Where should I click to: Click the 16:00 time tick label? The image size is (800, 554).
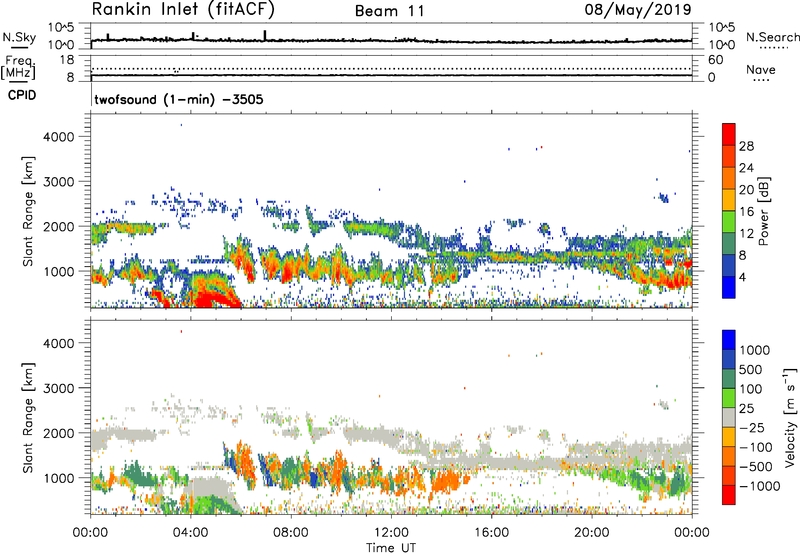pos(491,533)
